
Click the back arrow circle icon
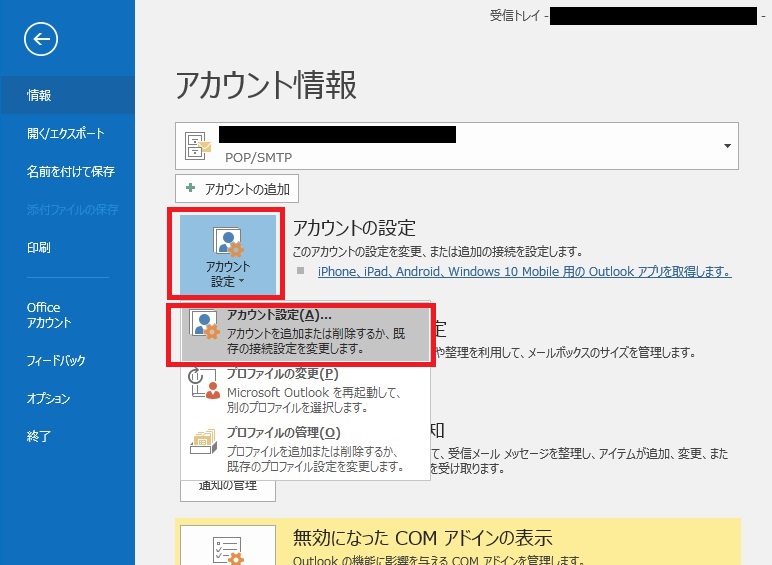(41, 39)
